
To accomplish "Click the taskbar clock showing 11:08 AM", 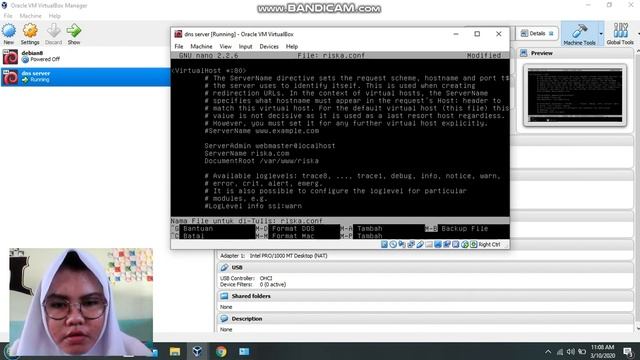I will click(602, 351).
